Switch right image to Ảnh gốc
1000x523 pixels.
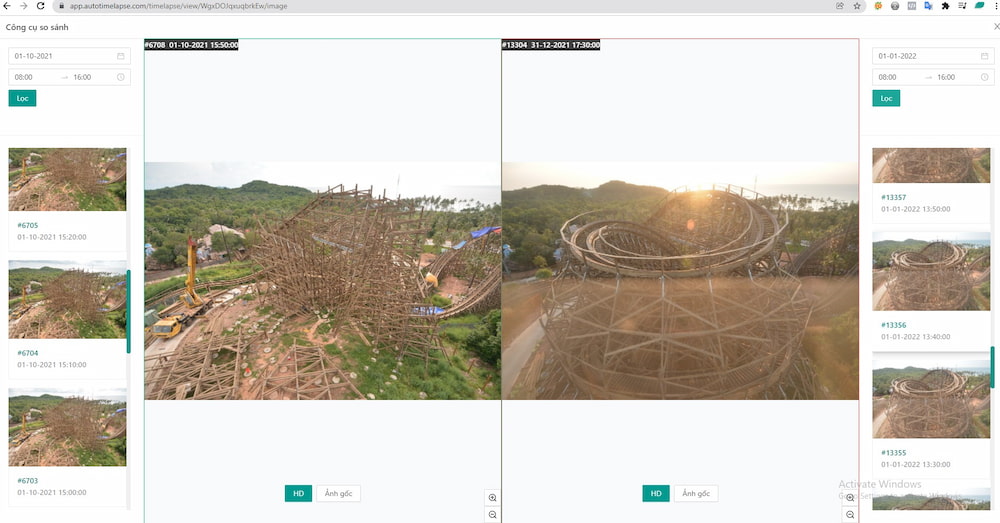click(696, 493)
